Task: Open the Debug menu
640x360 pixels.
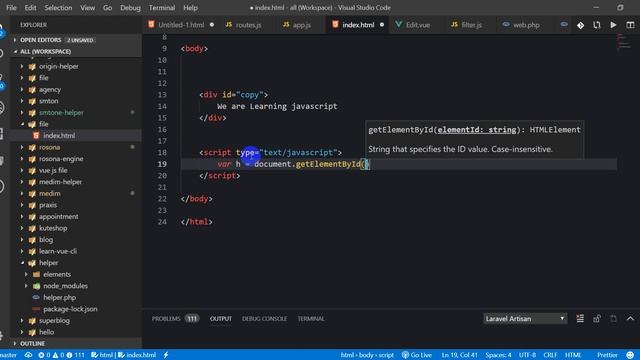Action: click(130, 8)
